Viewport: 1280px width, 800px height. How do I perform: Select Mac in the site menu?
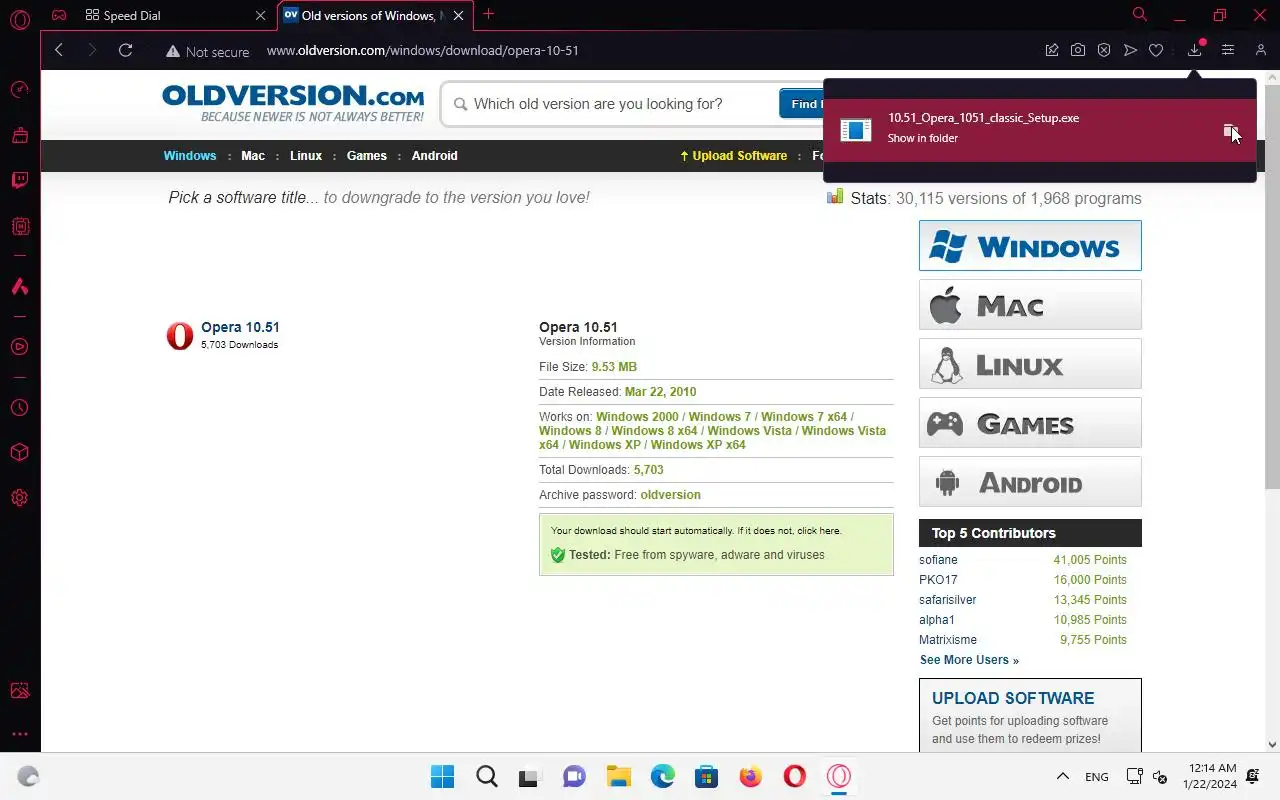pos(253,156)
